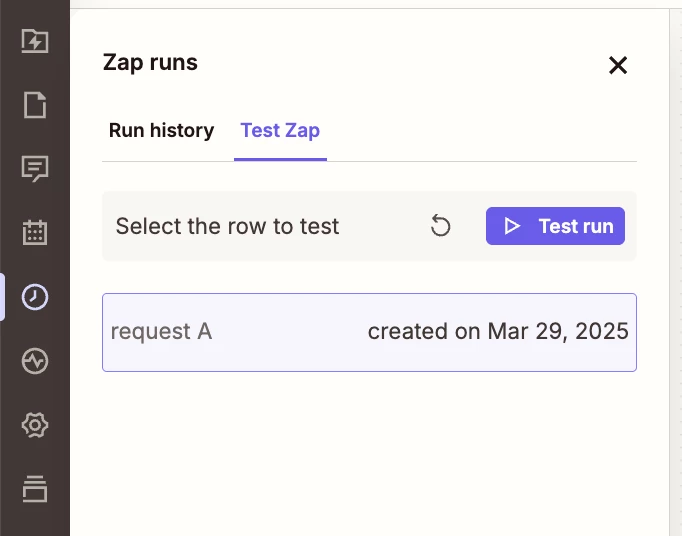Close the Zap runs panel

tap(618, 66)
